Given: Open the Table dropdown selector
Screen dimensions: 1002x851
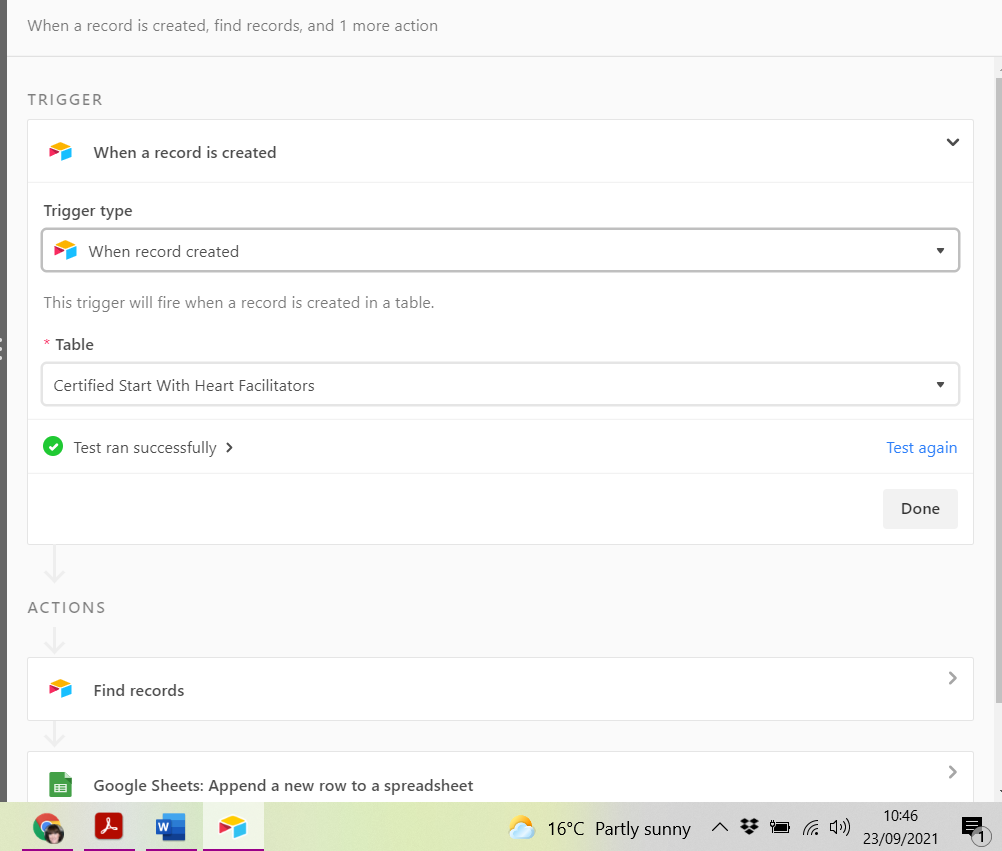Looking at the screenshot, I should 500,385.
